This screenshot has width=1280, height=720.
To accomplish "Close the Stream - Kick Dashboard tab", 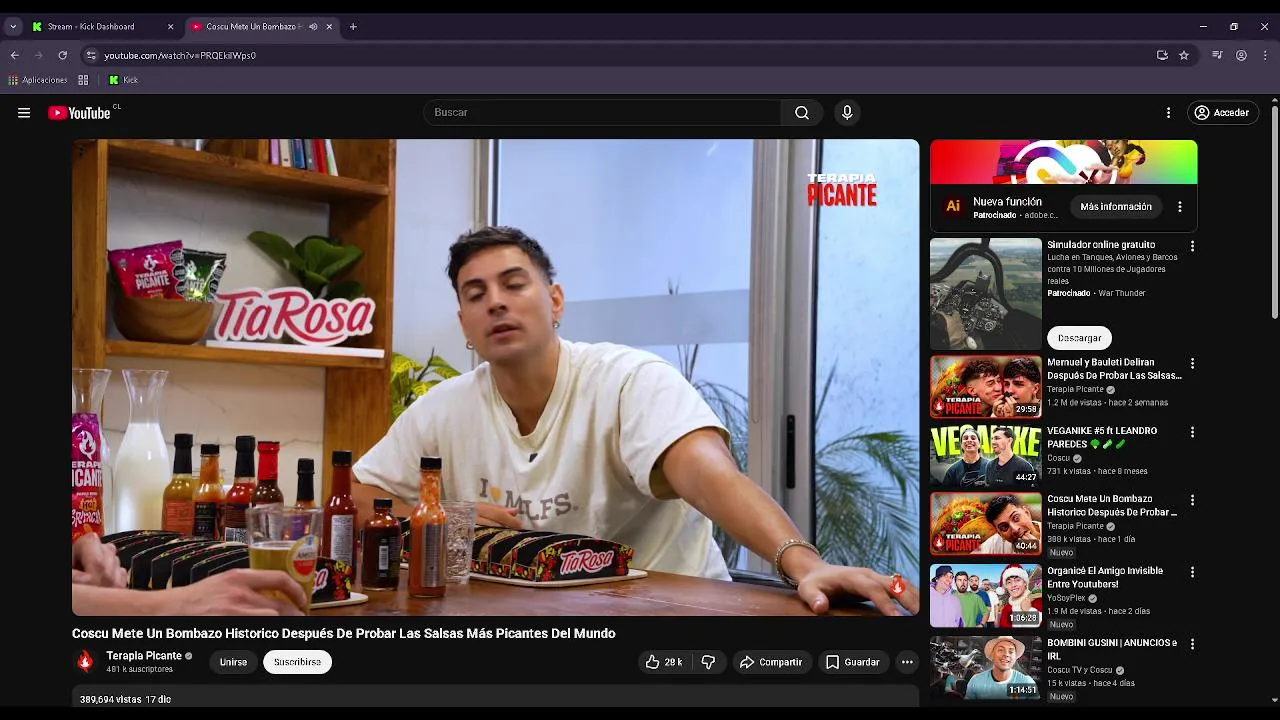I will [170, 27].
